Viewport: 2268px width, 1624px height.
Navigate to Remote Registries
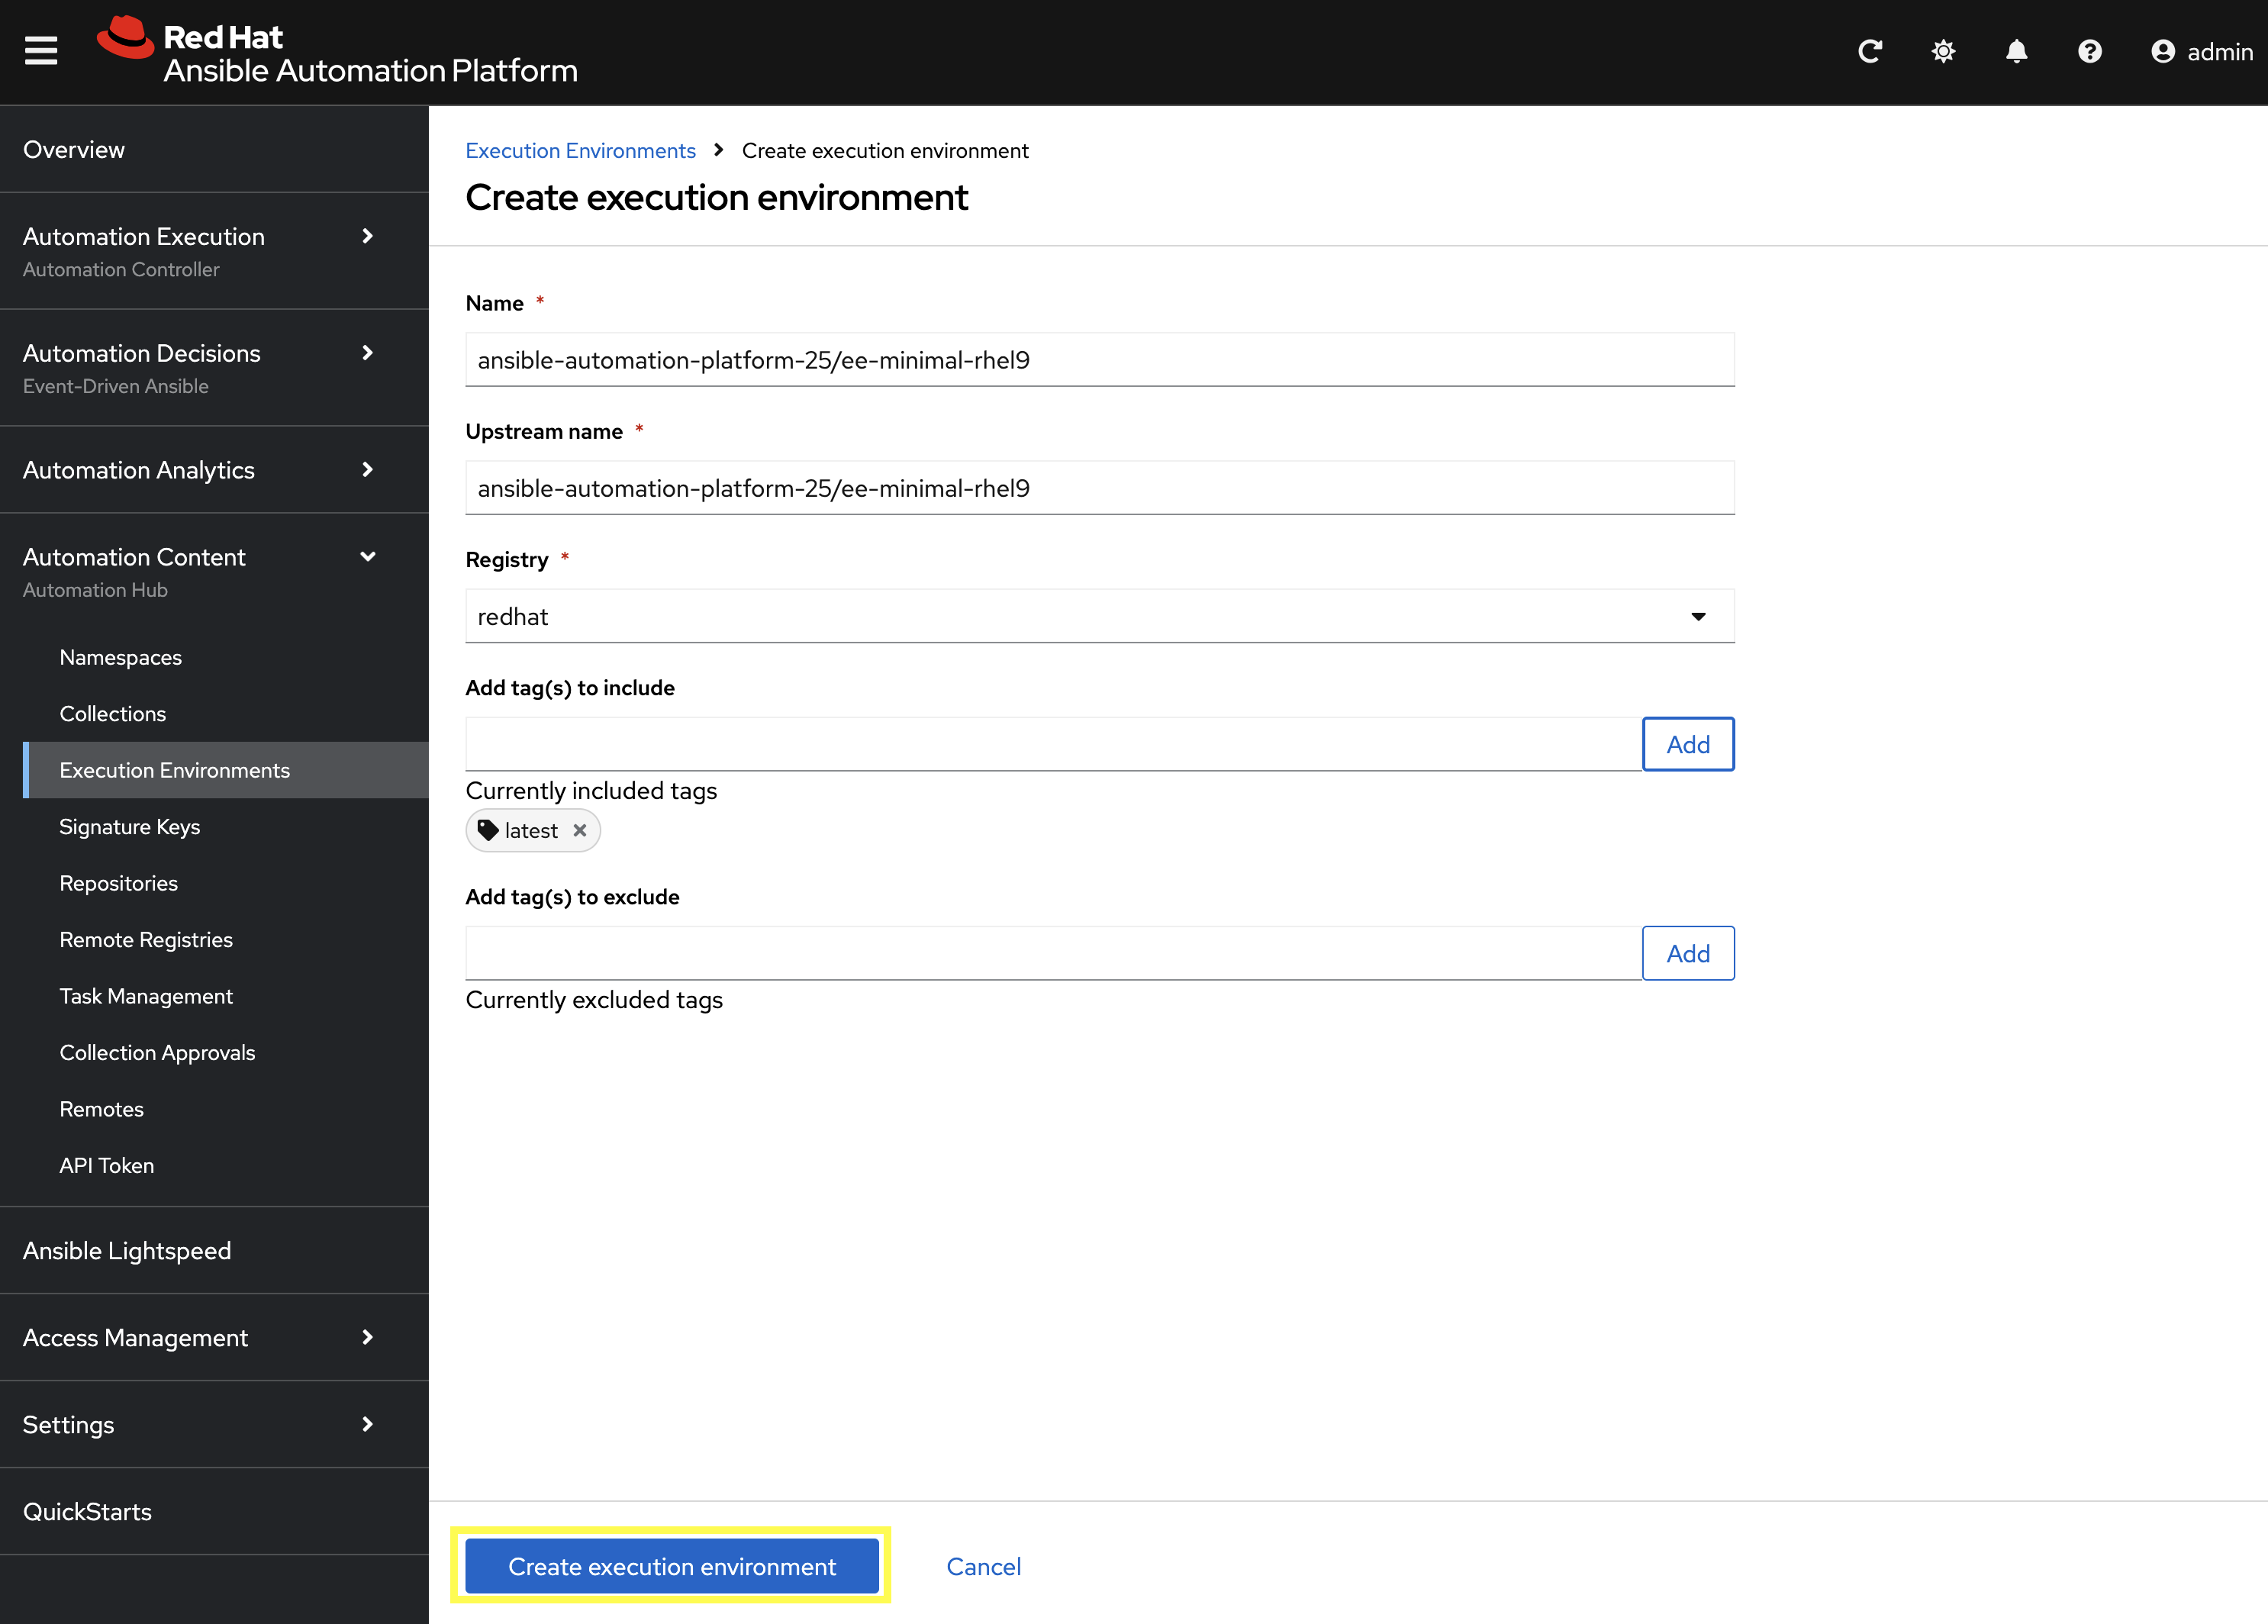(146, 939)
